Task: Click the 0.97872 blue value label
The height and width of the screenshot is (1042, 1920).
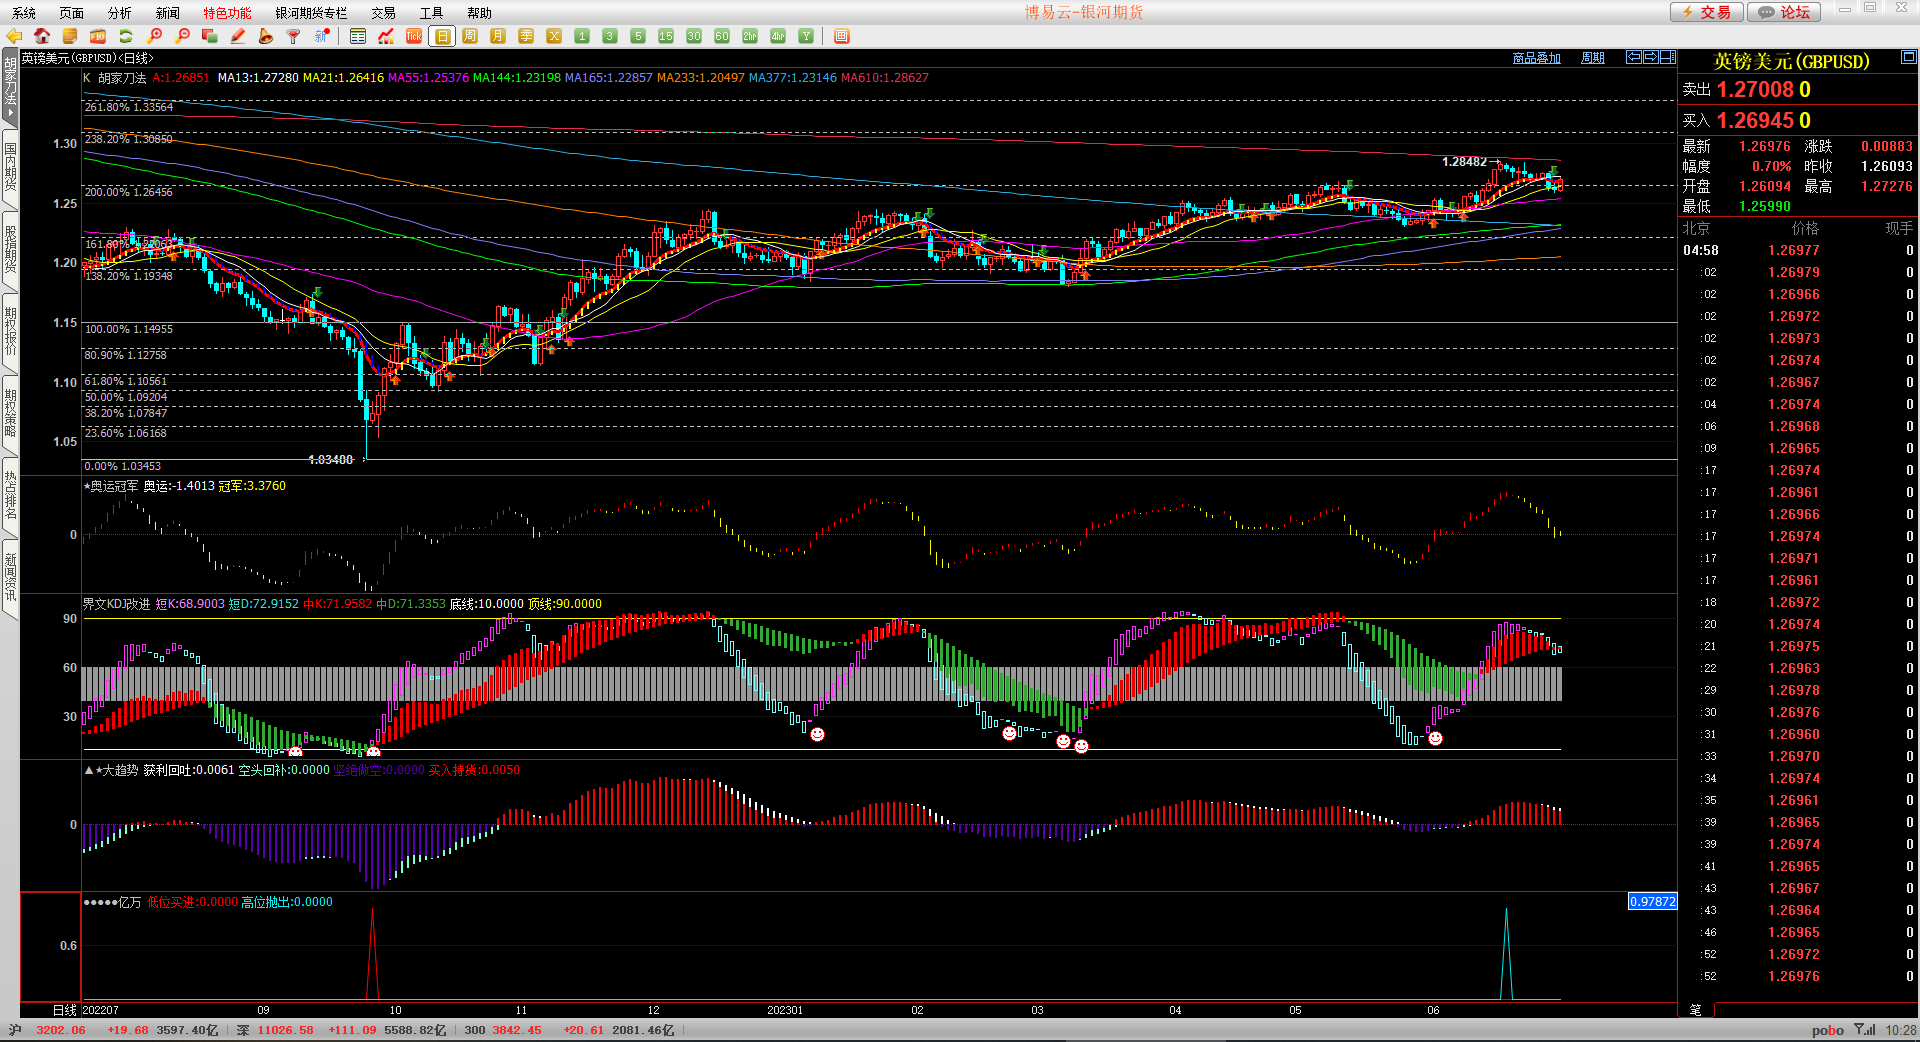Action: pos(1652,901)
